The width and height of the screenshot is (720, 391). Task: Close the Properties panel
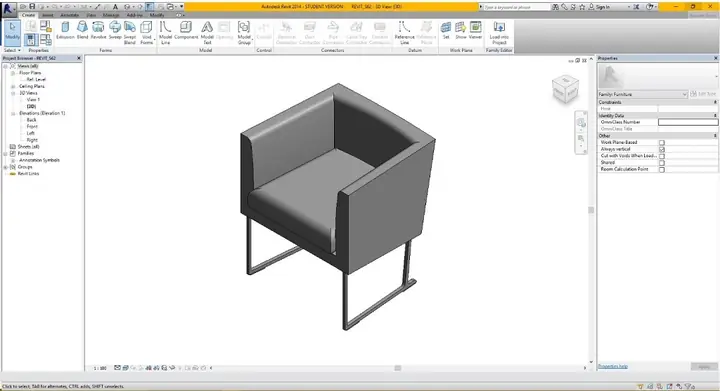pos(715,58)
